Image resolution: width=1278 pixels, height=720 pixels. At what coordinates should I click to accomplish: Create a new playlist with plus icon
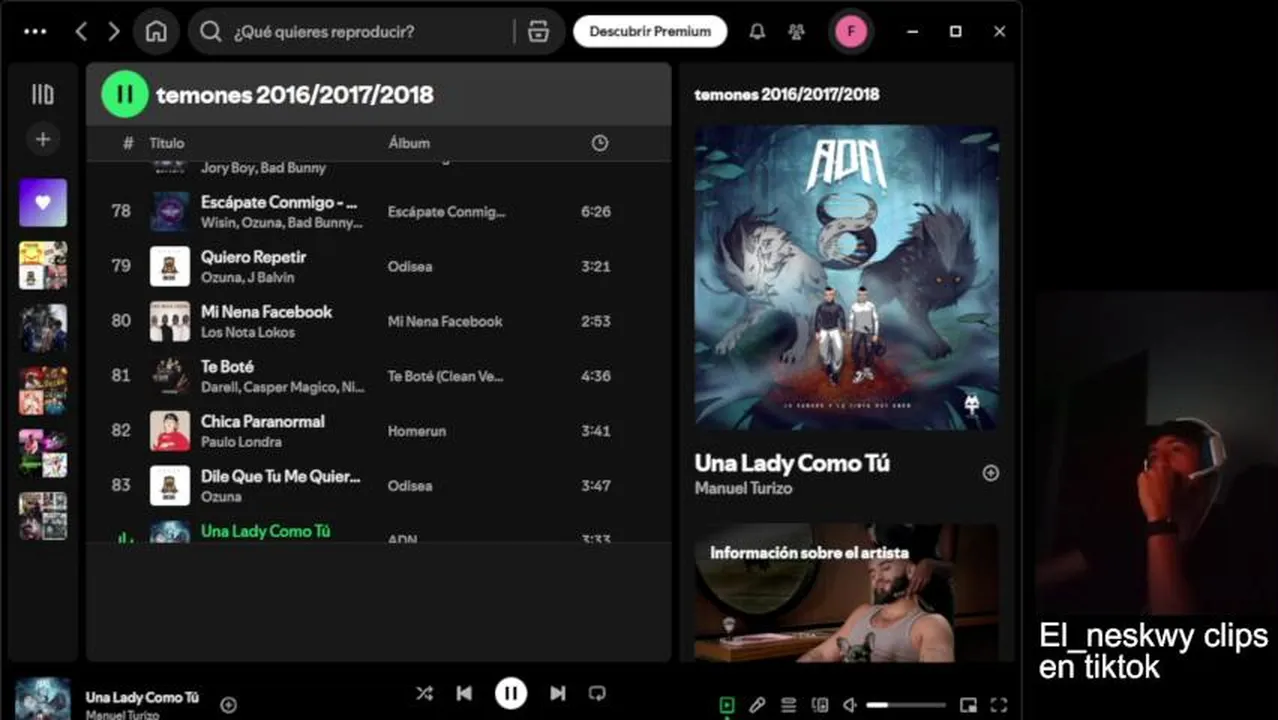click(x=42, y=139)
